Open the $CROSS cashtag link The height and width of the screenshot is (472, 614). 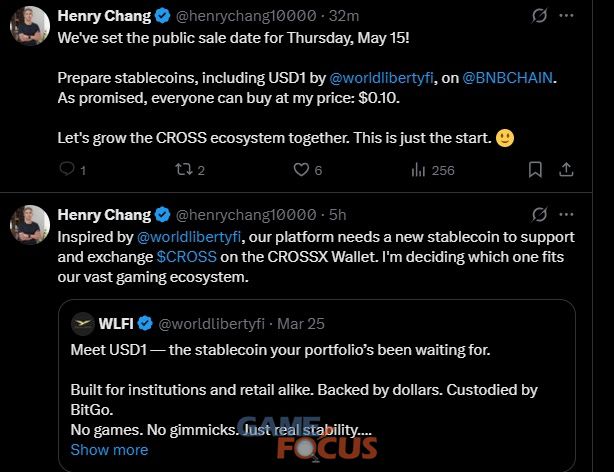[x=184, y=257]
